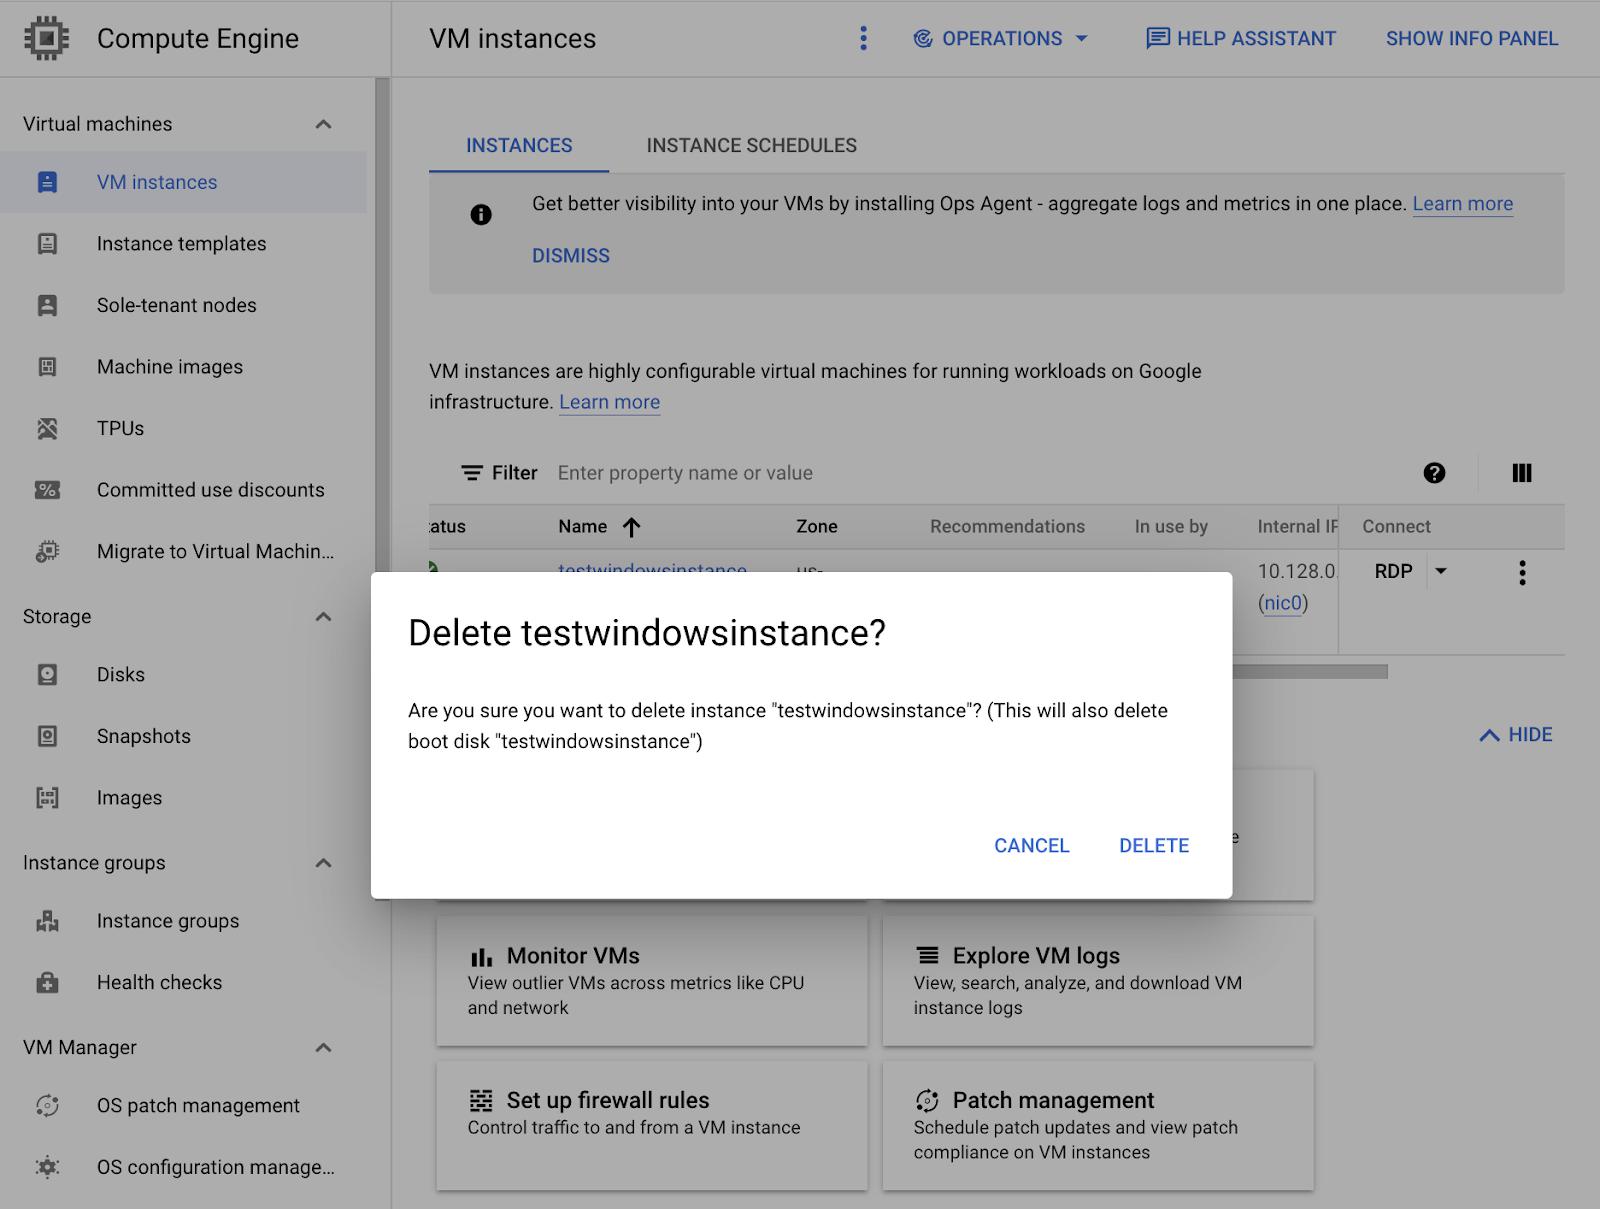
Task: Collapse the Storage section
Action: tap(323, 617)
